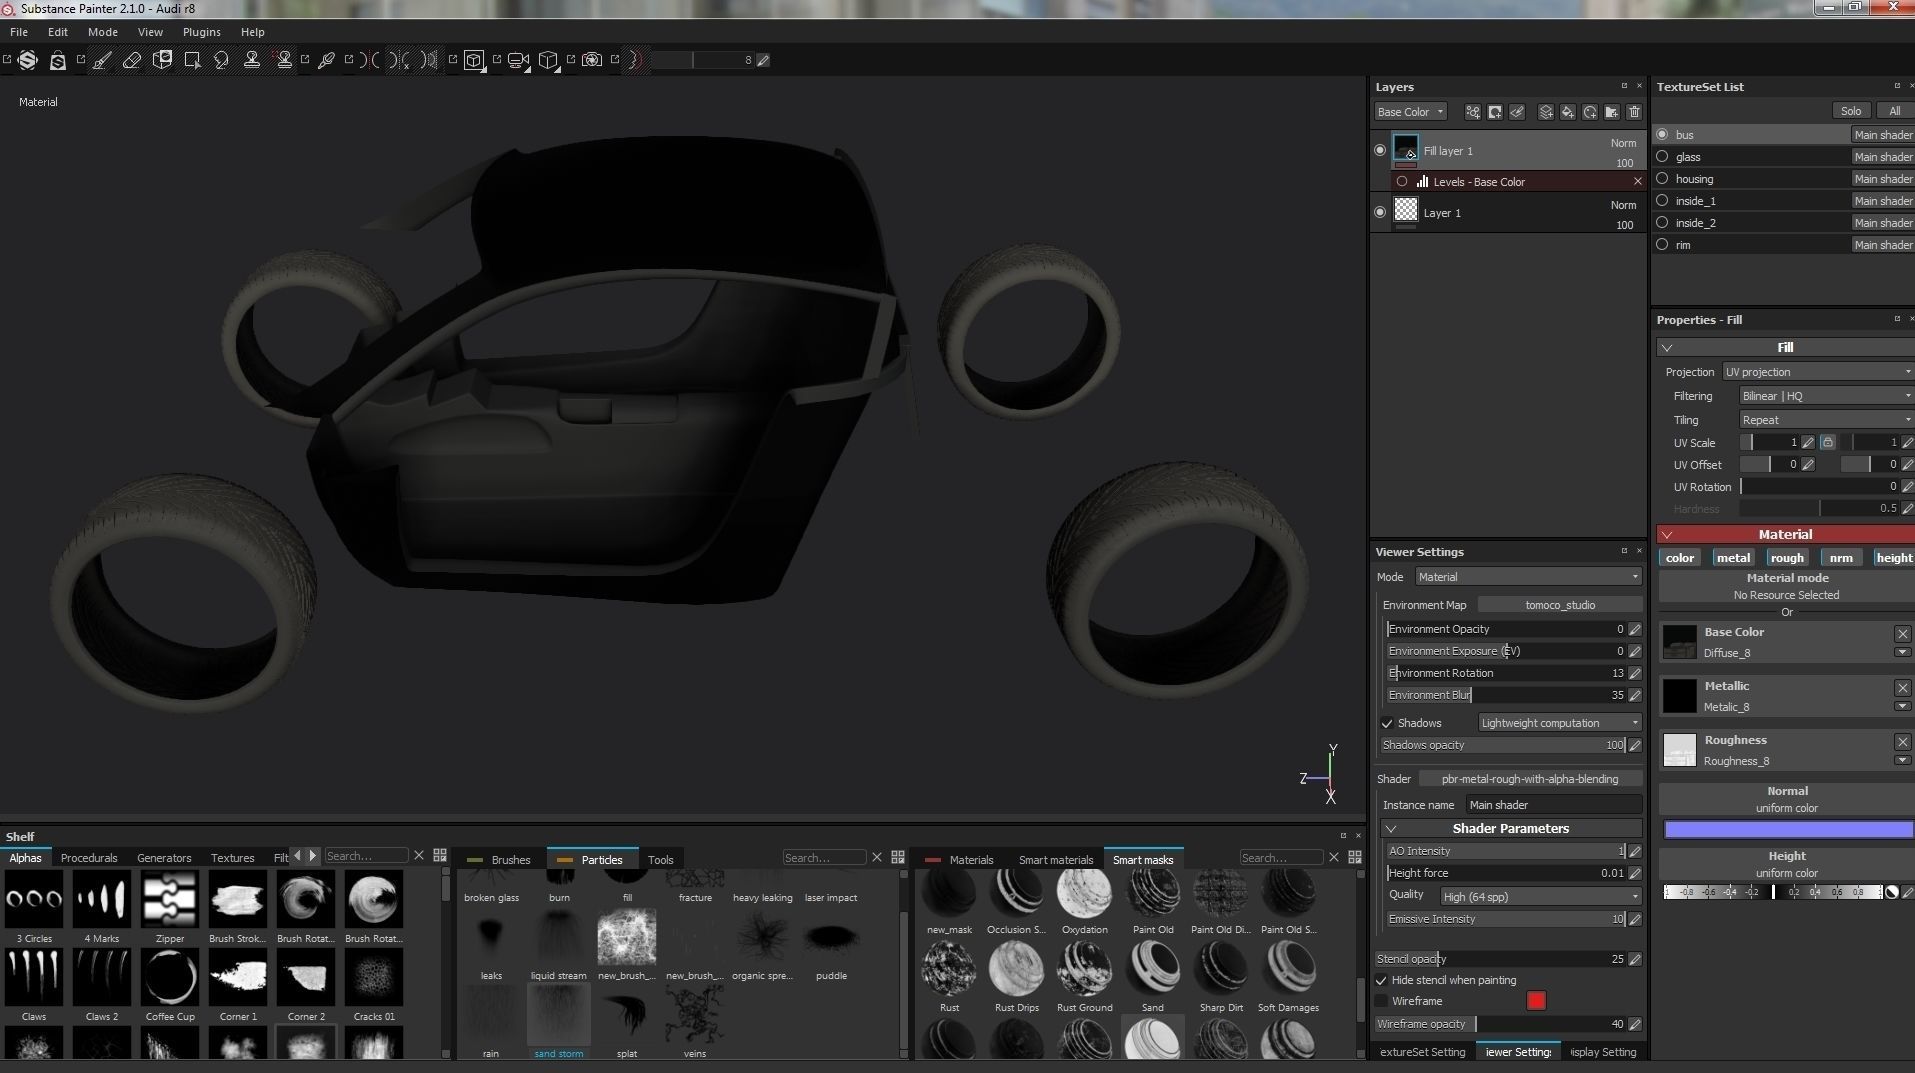Collapse the Fill properties section

tap(1666, 348)
